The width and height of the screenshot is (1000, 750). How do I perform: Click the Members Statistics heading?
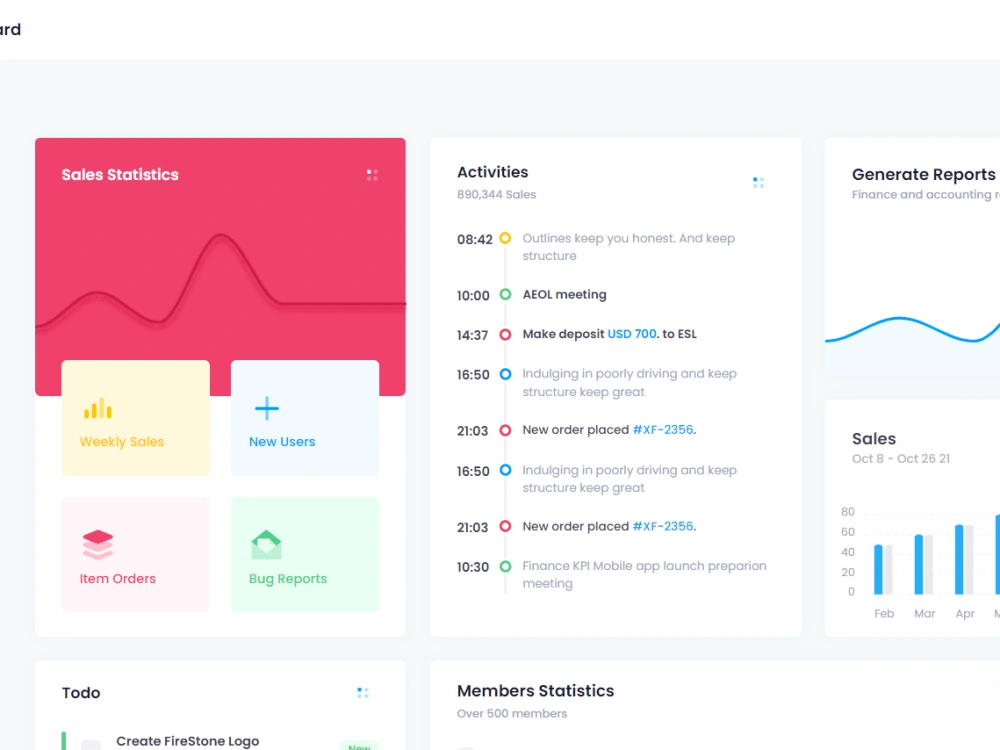[535, 691]
